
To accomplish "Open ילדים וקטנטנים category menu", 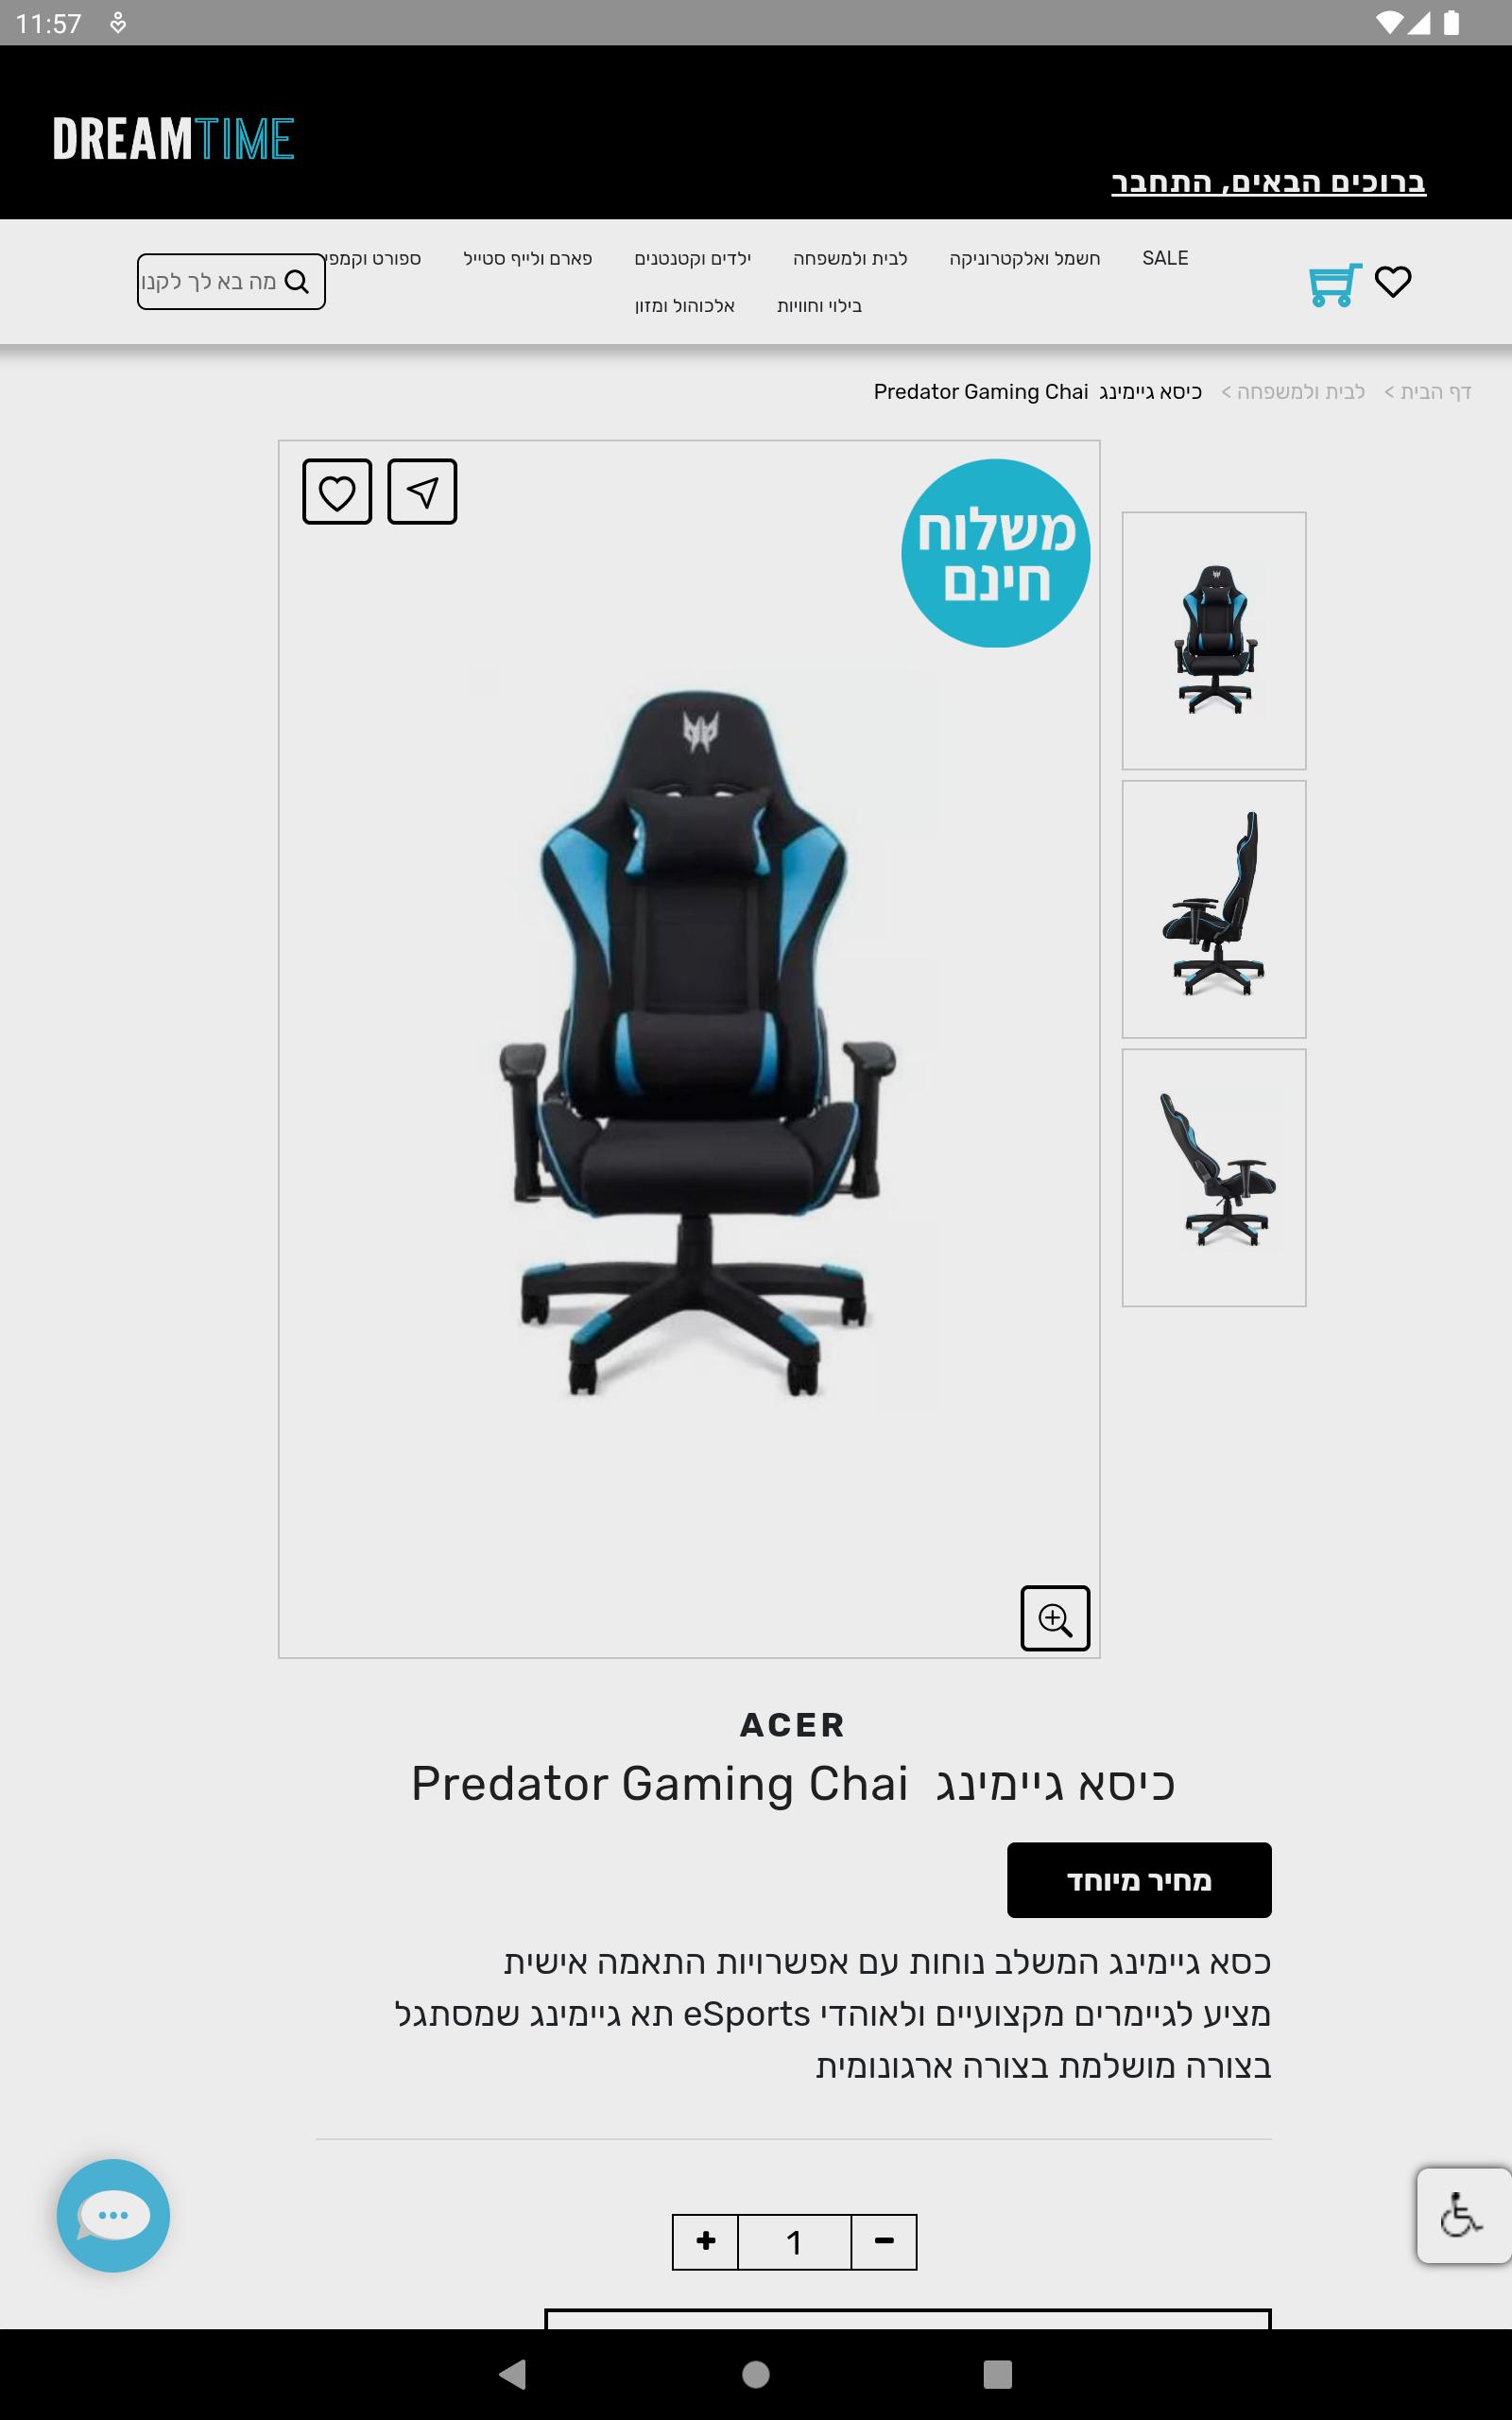I will [692, 259].
